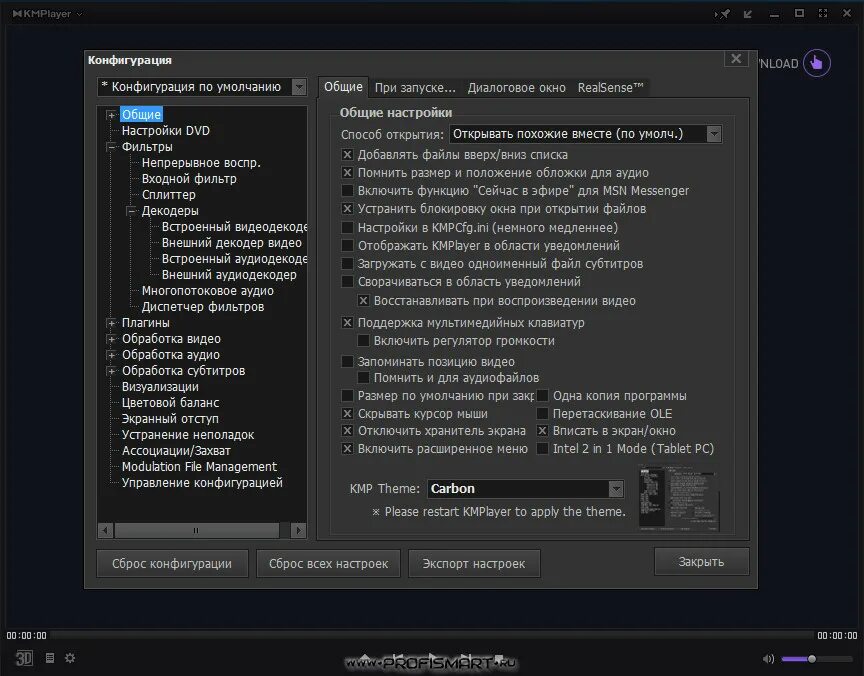Viewport: 864px width, 676px height.
Task: Click the purple hand download icon
Action: click(816, 63)
